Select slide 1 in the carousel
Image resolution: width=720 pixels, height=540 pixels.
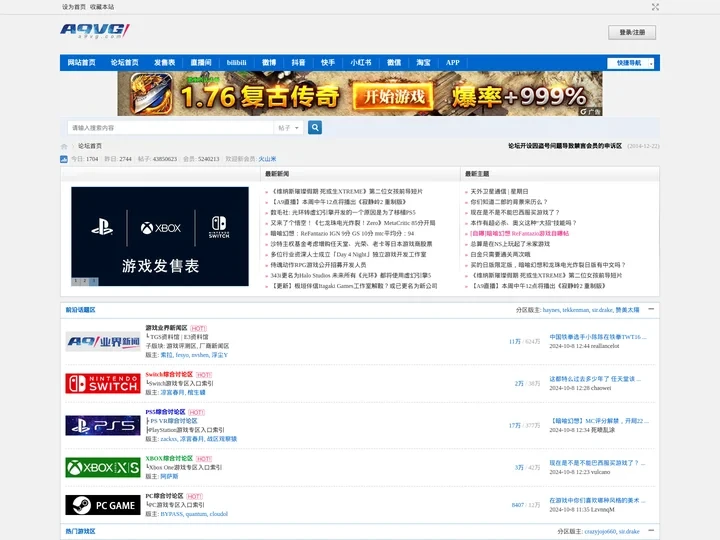tap(76, 281)
